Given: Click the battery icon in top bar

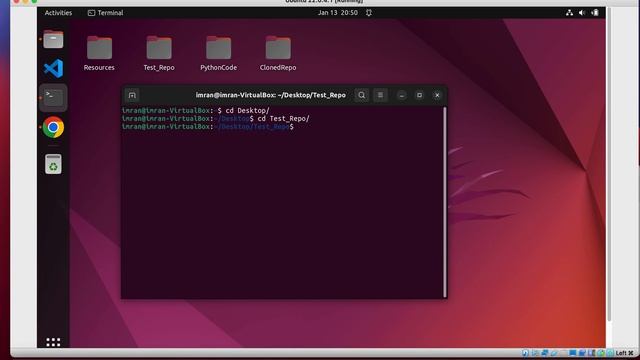Looking at the screenshot, I should coord(595,13).
